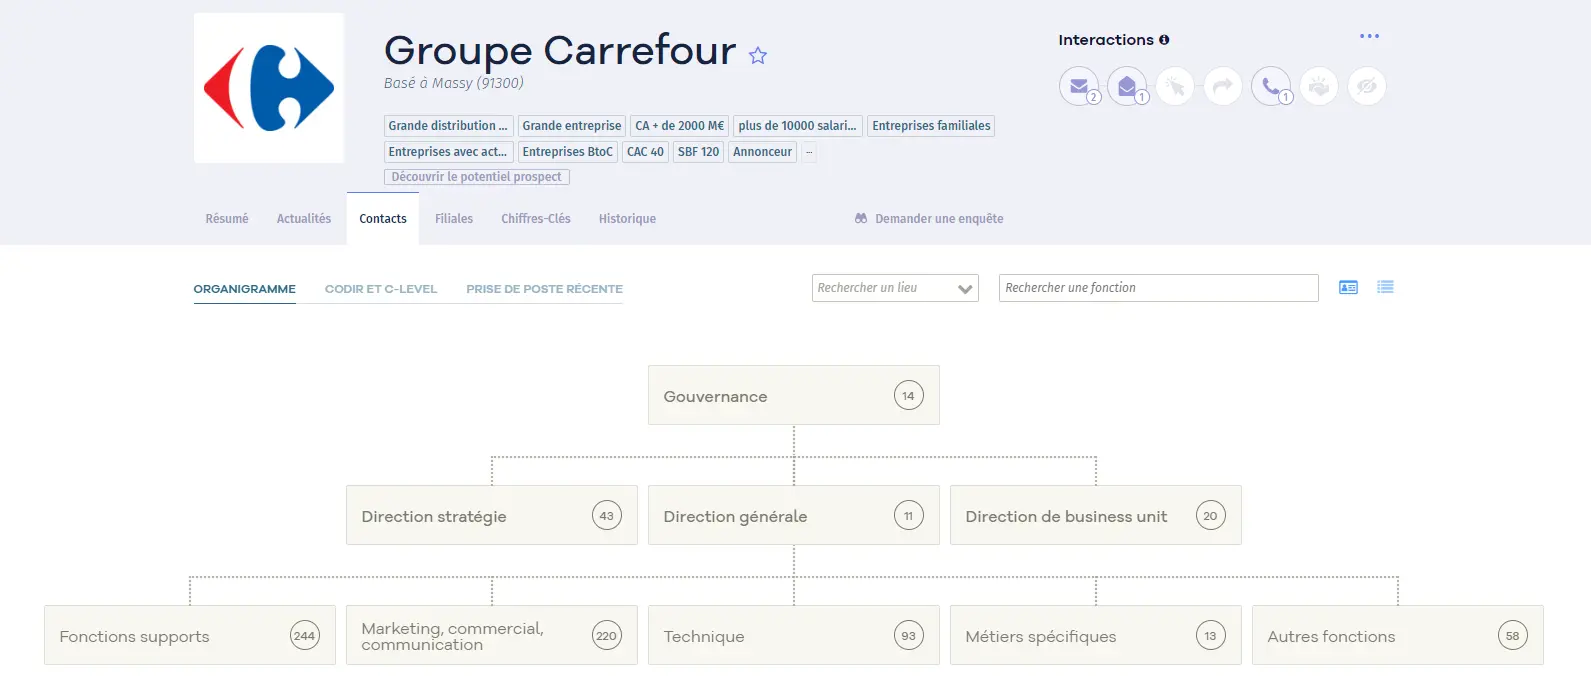This screenshot has width=1591, height=684.
Task: Switch to list view icon
Action: (1385, 287)
